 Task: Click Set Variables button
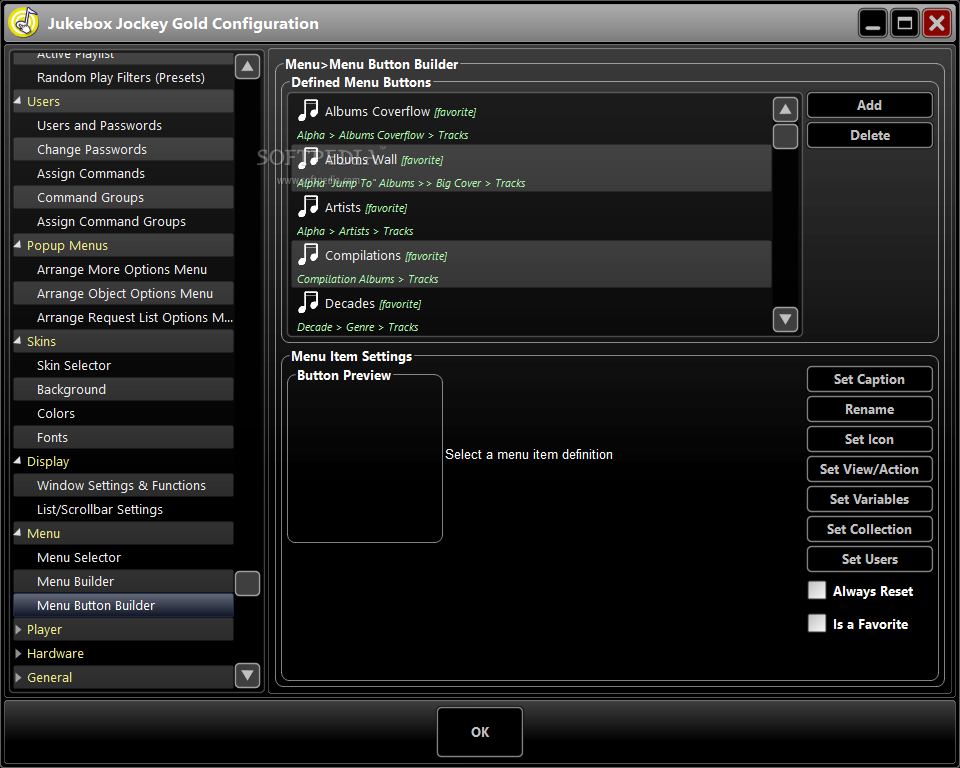coord(869,499)
